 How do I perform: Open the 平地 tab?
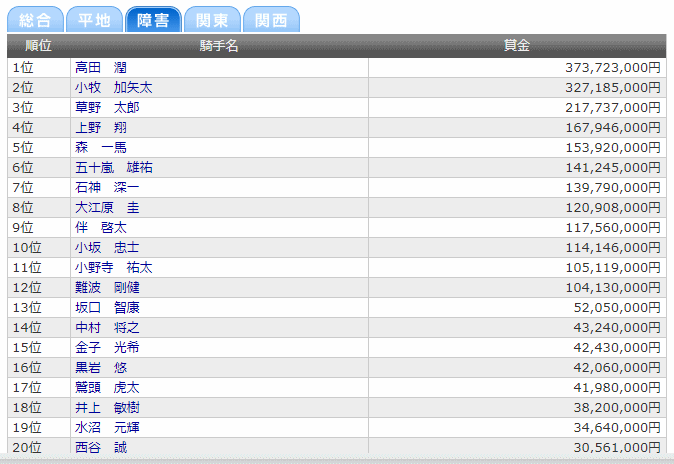[x=94, y=20]
